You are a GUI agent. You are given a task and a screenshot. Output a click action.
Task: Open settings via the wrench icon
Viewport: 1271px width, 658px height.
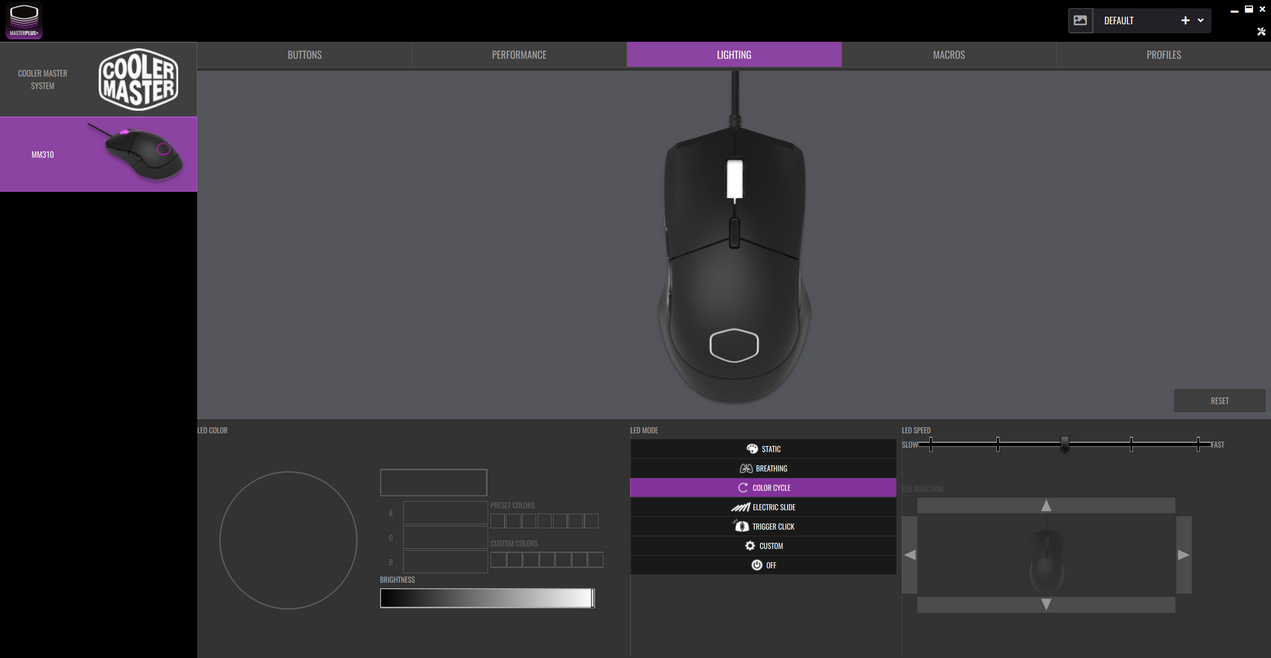[x=1261, y=31]
